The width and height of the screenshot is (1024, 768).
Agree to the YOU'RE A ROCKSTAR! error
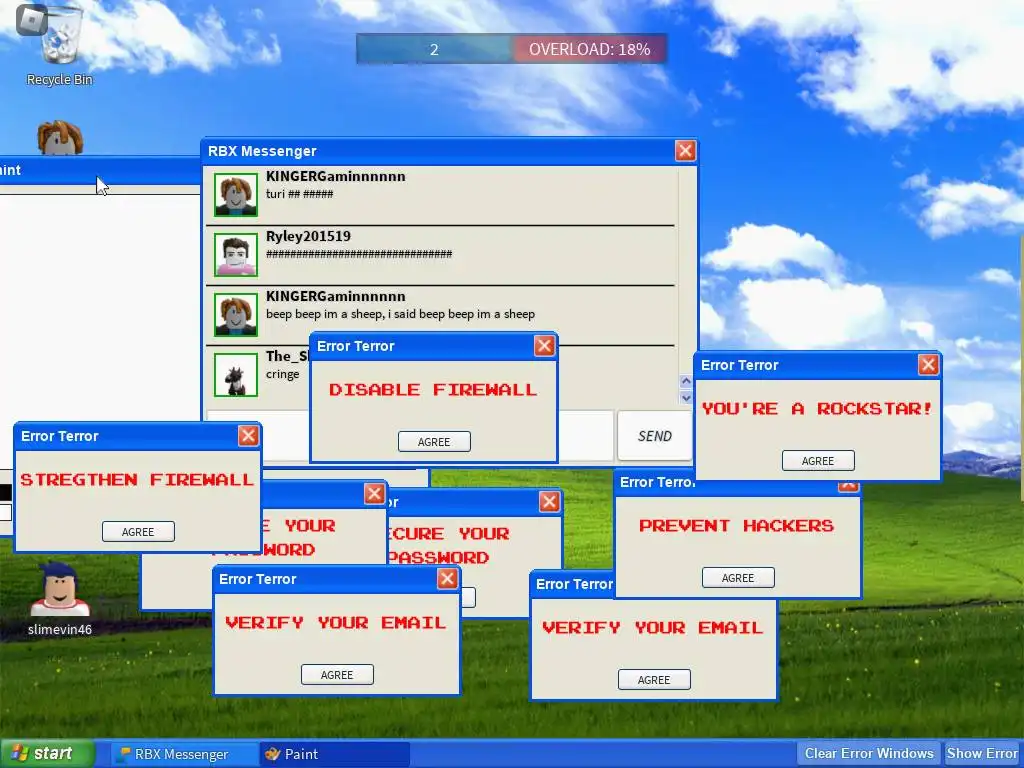point(818,461)
